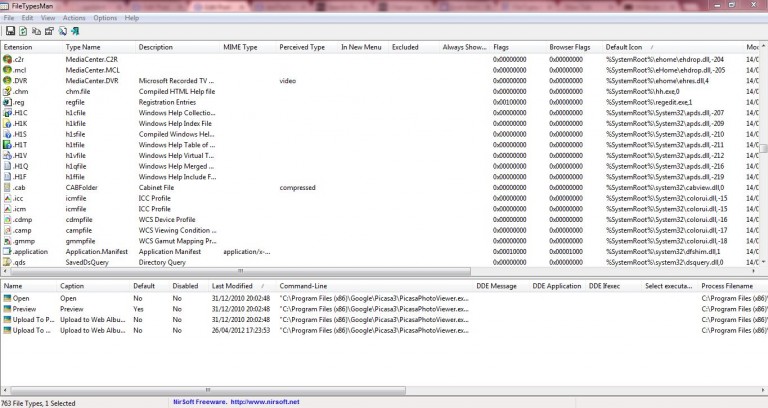Click the Copy toolbar icon
Image resolution: width=768 pixels, height=408 pixels.
[x=35, y=32]
